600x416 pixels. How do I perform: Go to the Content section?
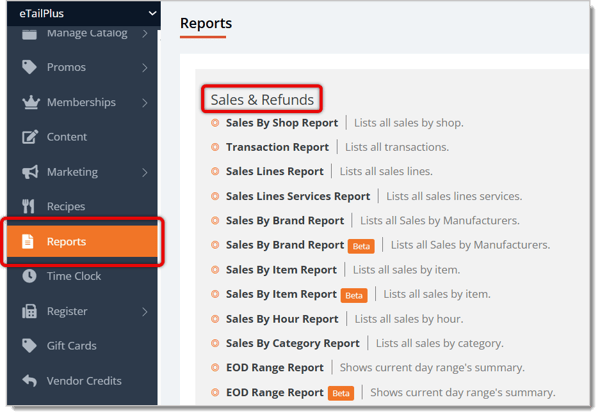82,137
